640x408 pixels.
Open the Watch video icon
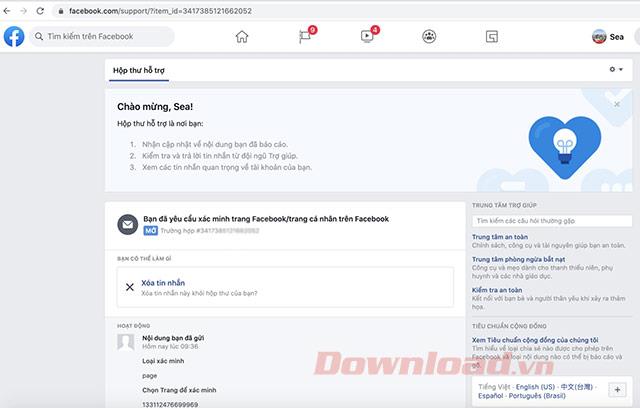click(367, 37)
